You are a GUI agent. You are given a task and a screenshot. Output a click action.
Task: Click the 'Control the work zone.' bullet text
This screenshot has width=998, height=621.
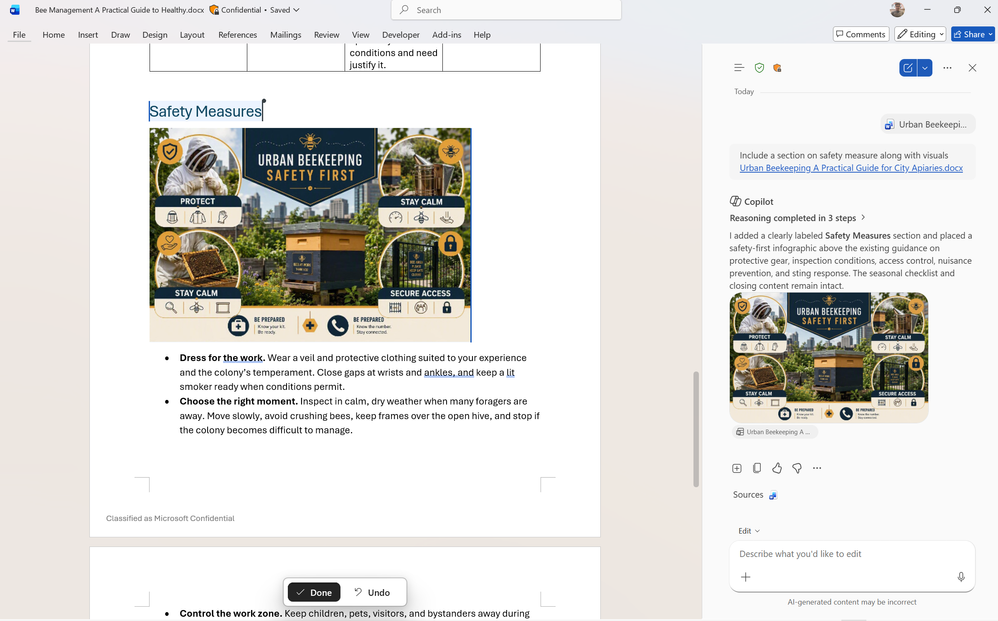(x=230, y=613)
